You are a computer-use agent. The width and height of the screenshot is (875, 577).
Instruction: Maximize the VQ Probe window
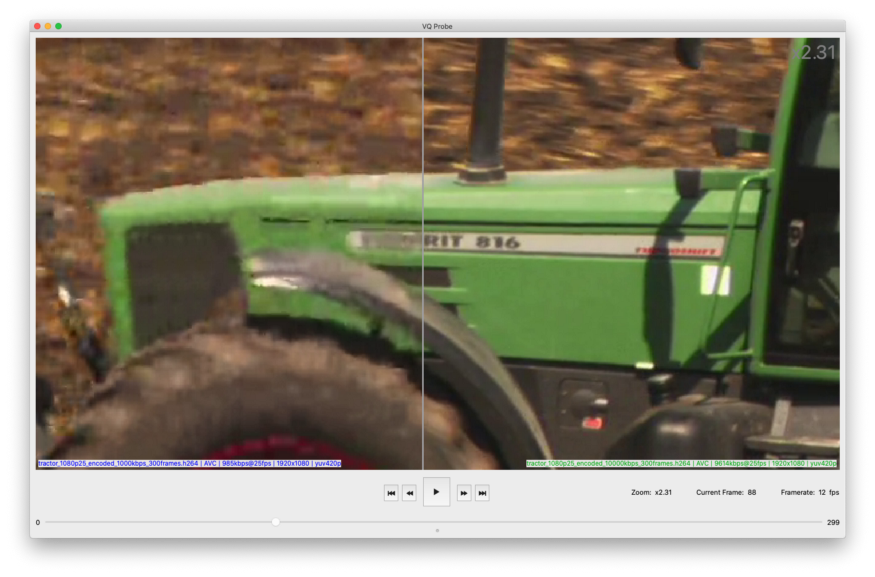point(59,26)
